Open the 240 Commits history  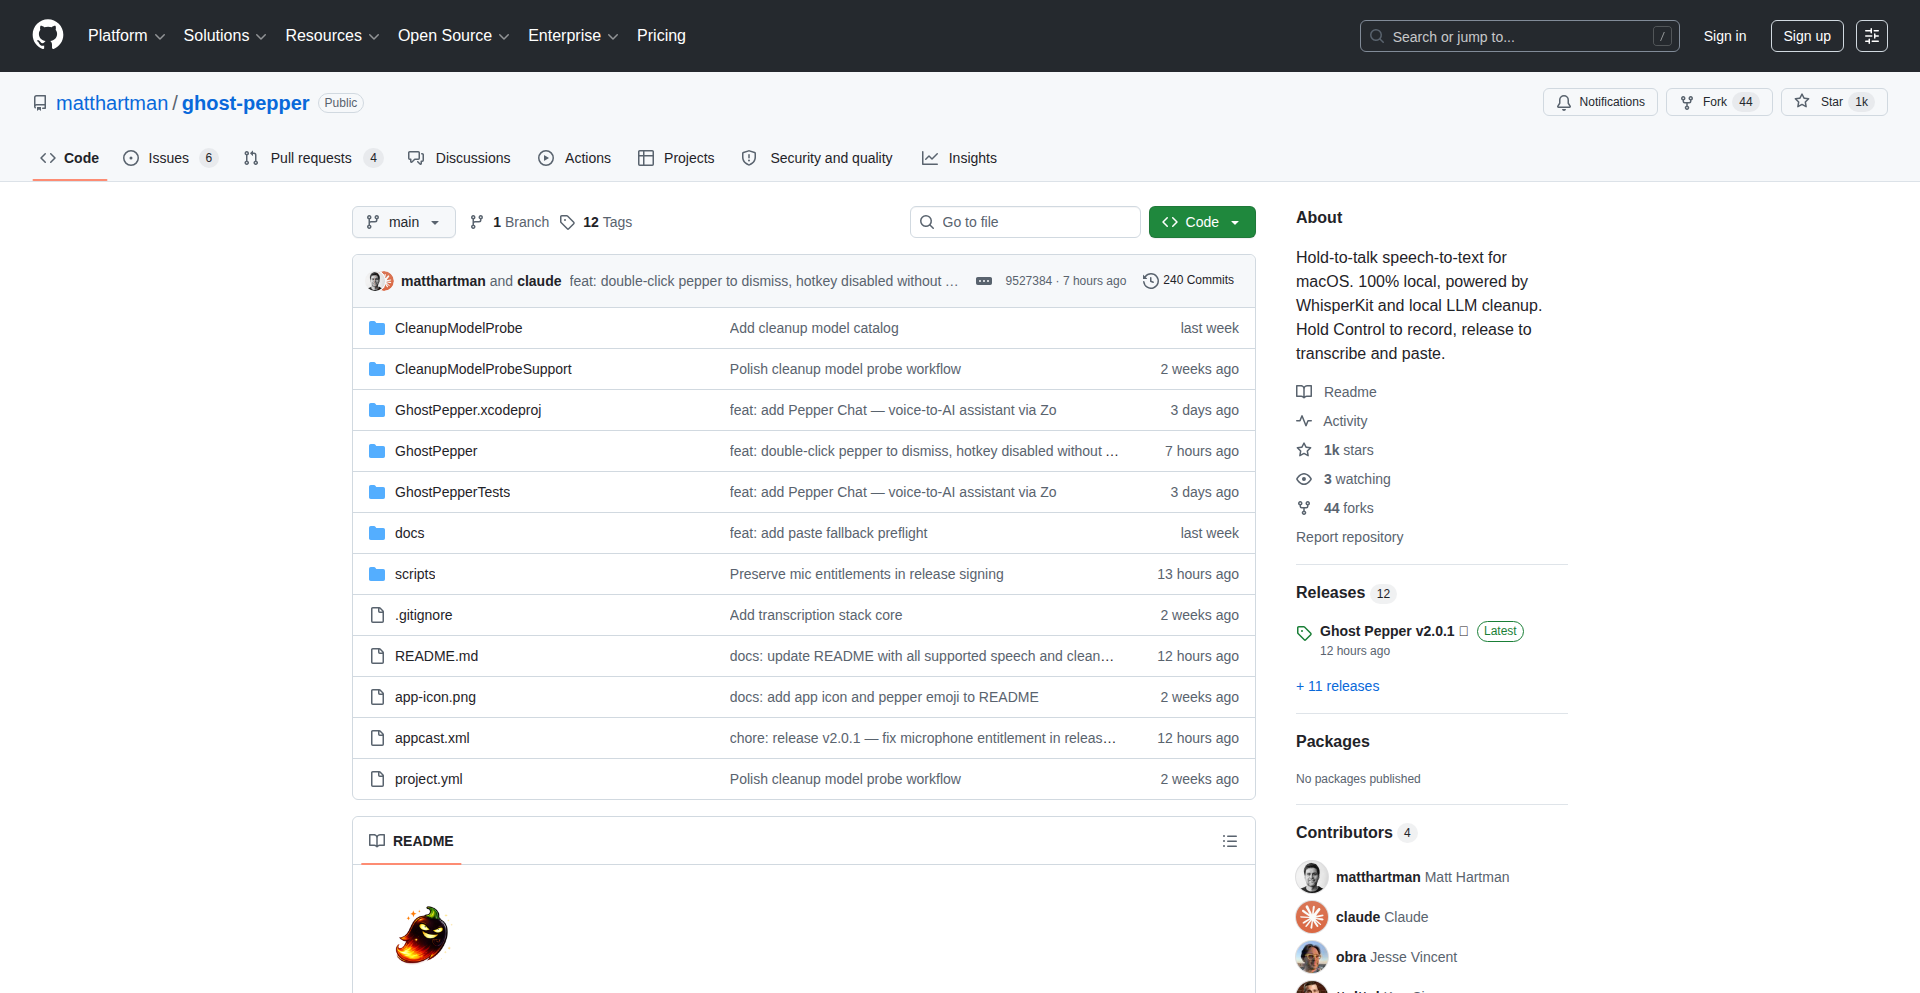(1188, 280)
